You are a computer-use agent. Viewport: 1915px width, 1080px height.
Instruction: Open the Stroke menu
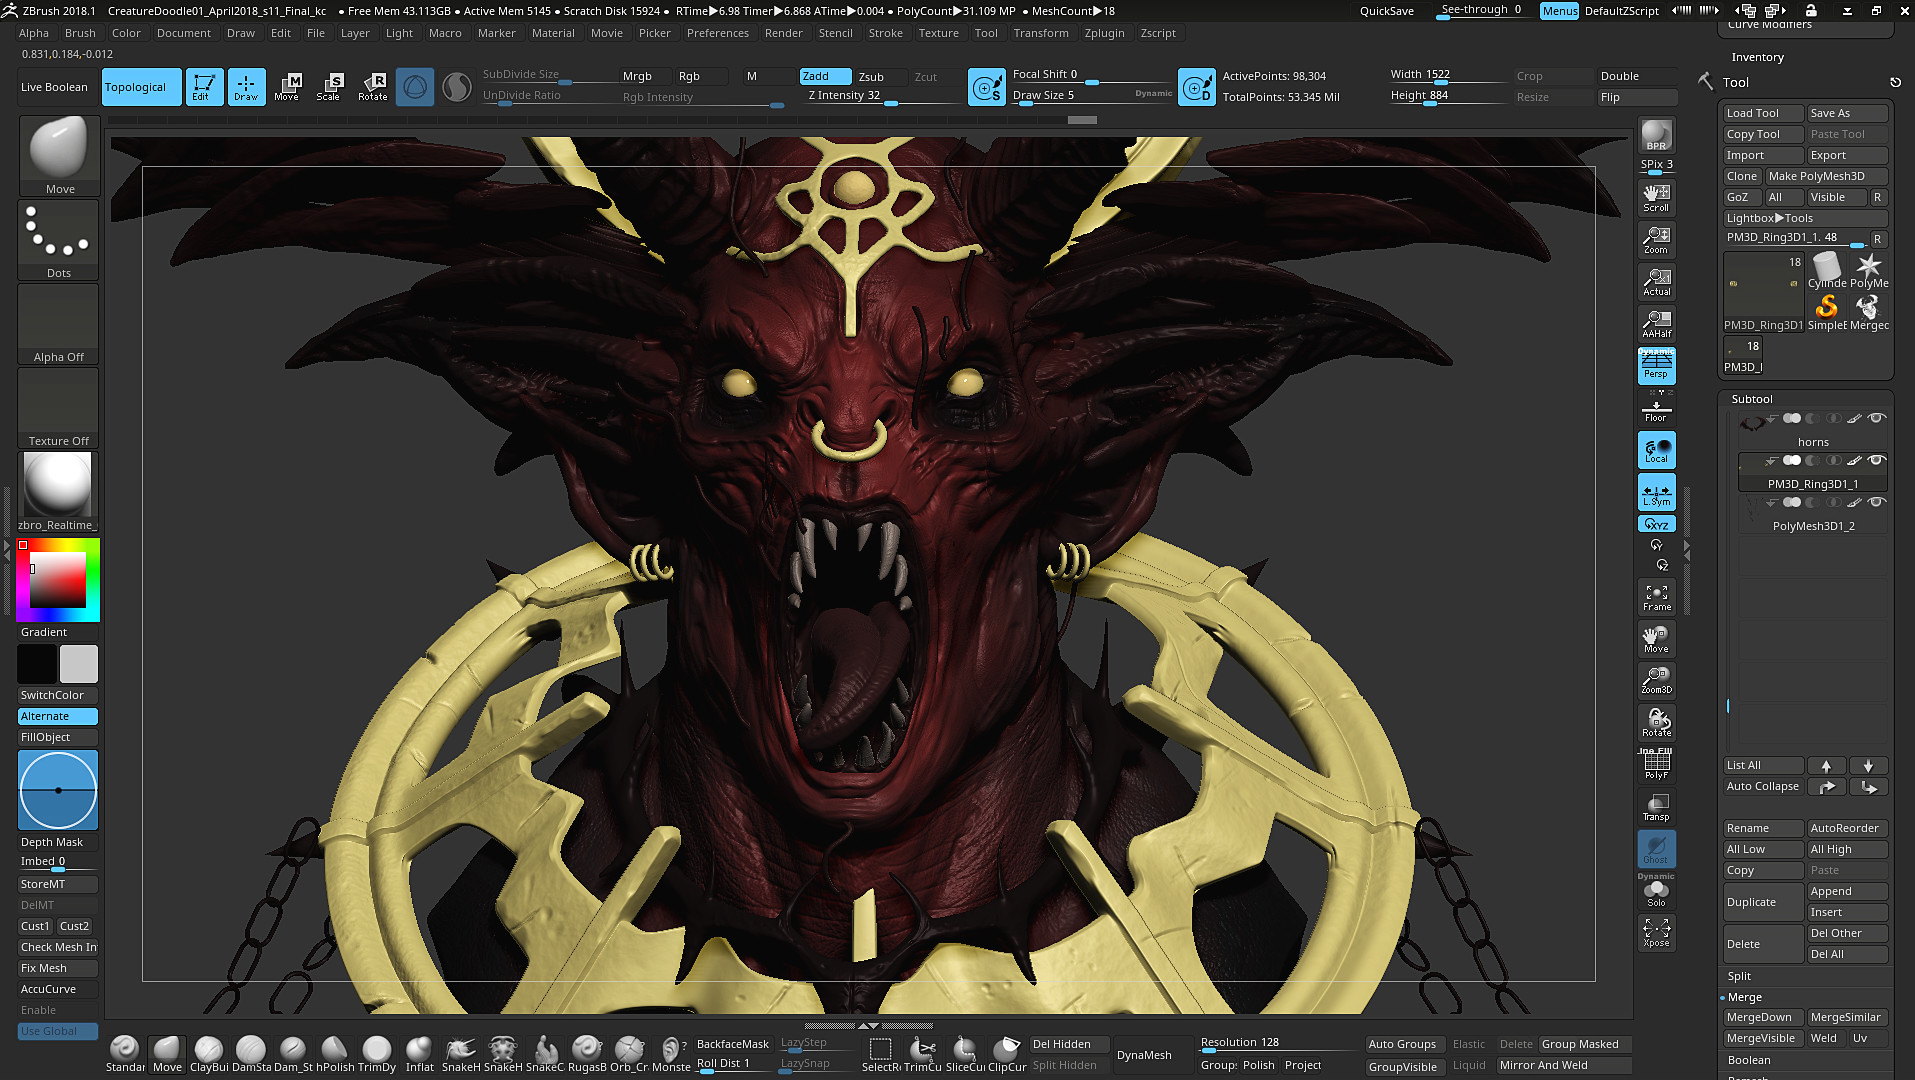coord(885,33)
